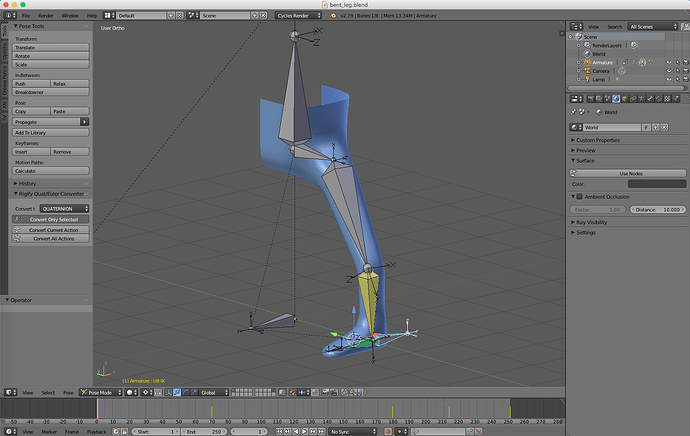Click the Breakdowner button
The image size is (690, 436).
(51, 92)
